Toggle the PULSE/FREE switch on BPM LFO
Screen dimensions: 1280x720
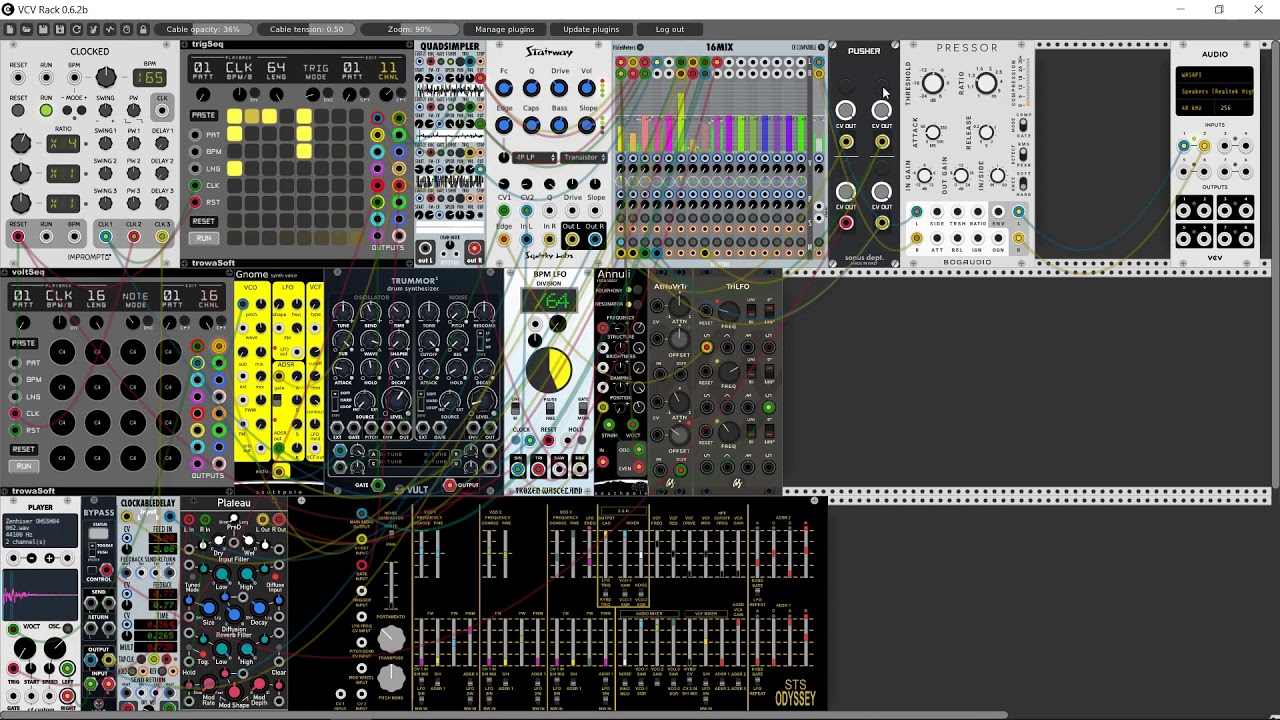(x=550, y=409)
